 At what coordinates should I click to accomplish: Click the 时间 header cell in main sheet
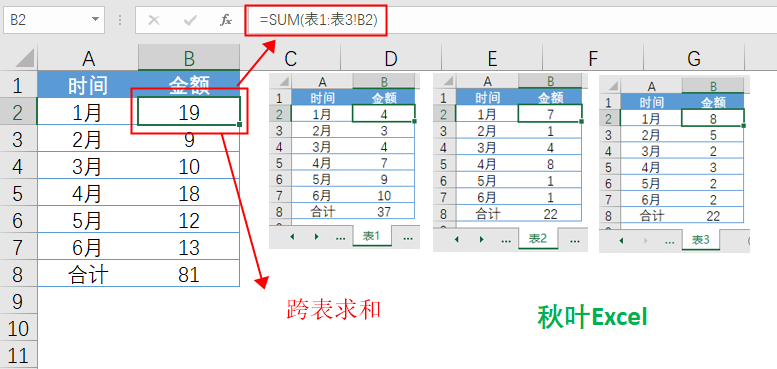click(x=88, y=85)
